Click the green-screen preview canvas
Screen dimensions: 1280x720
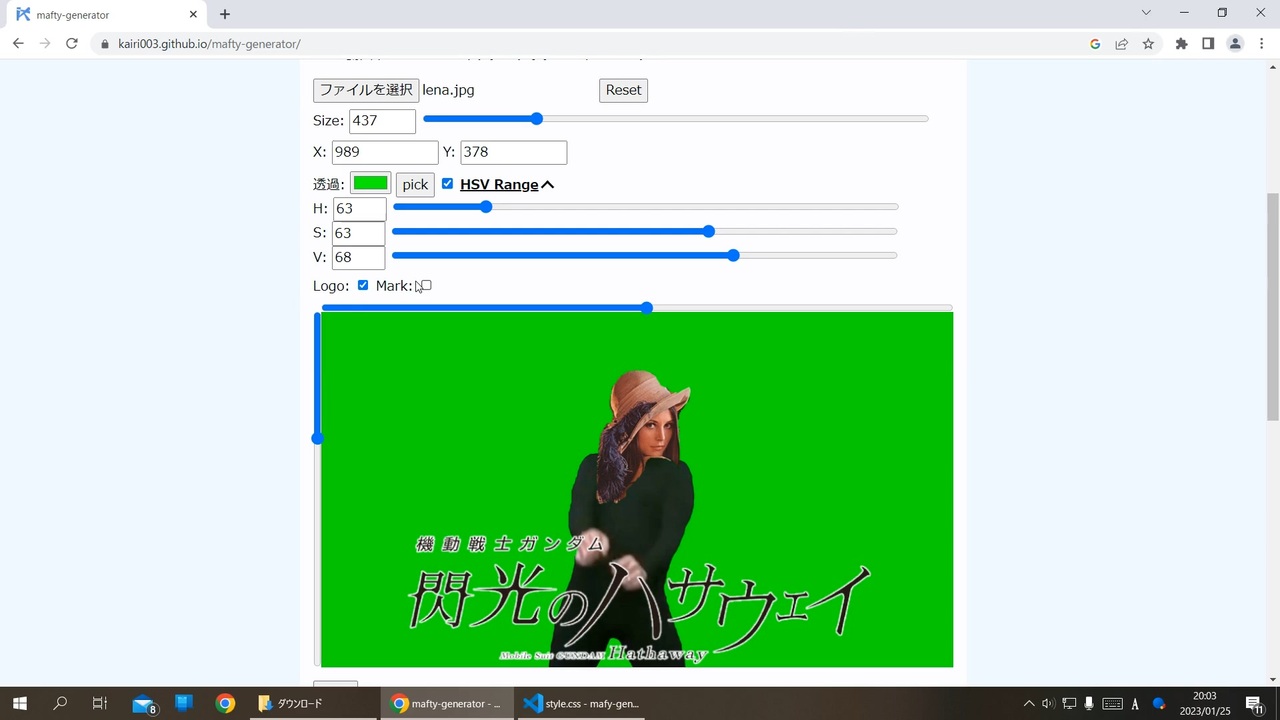pyautogui.click(x=637, y=489)
